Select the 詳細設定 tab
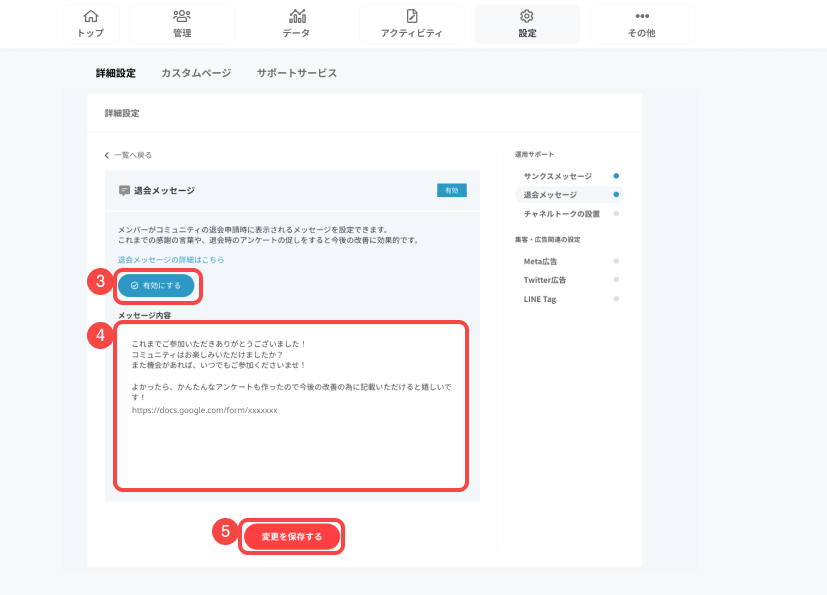This screenshot has width=827, height=595. click(x=115, y=73)
